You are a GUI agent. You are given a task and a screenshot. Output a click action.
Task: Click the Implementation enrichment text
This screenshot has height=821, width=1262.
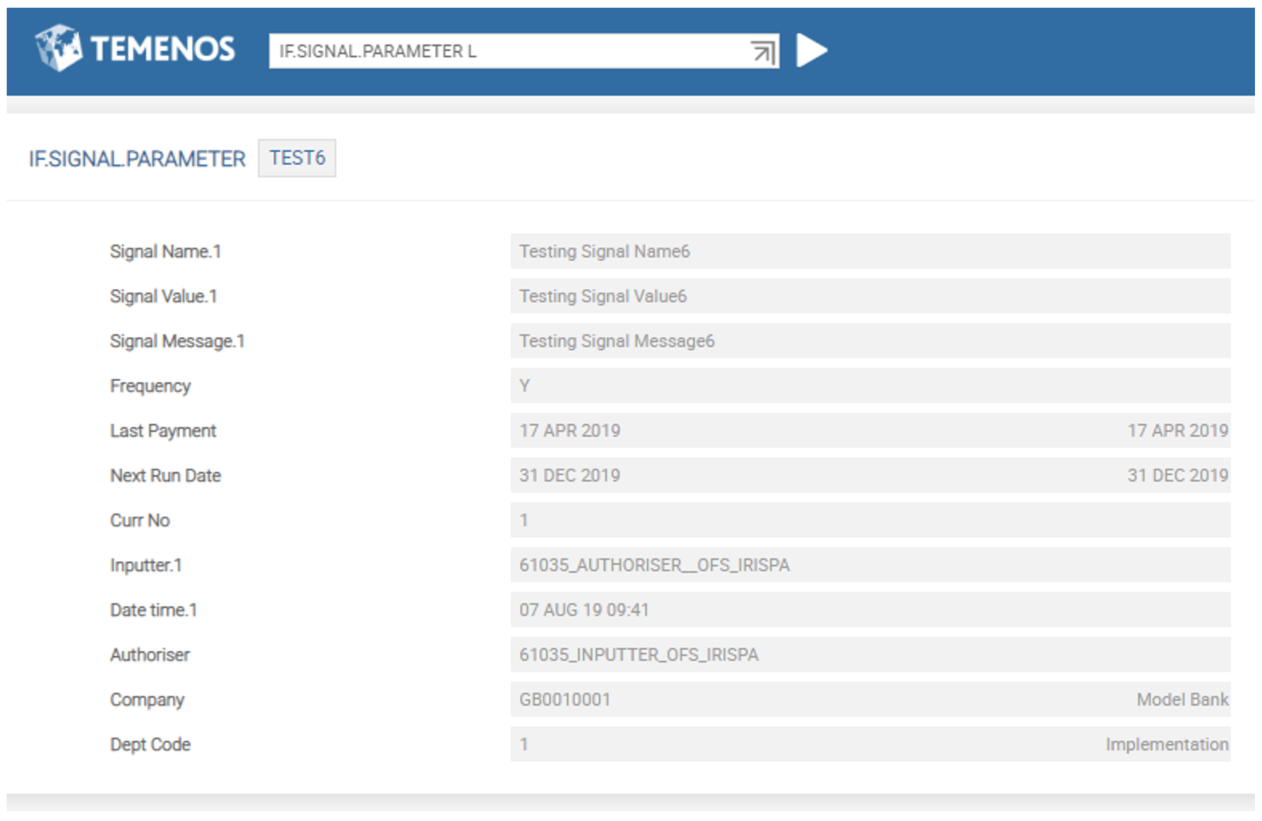point(1166,745)
